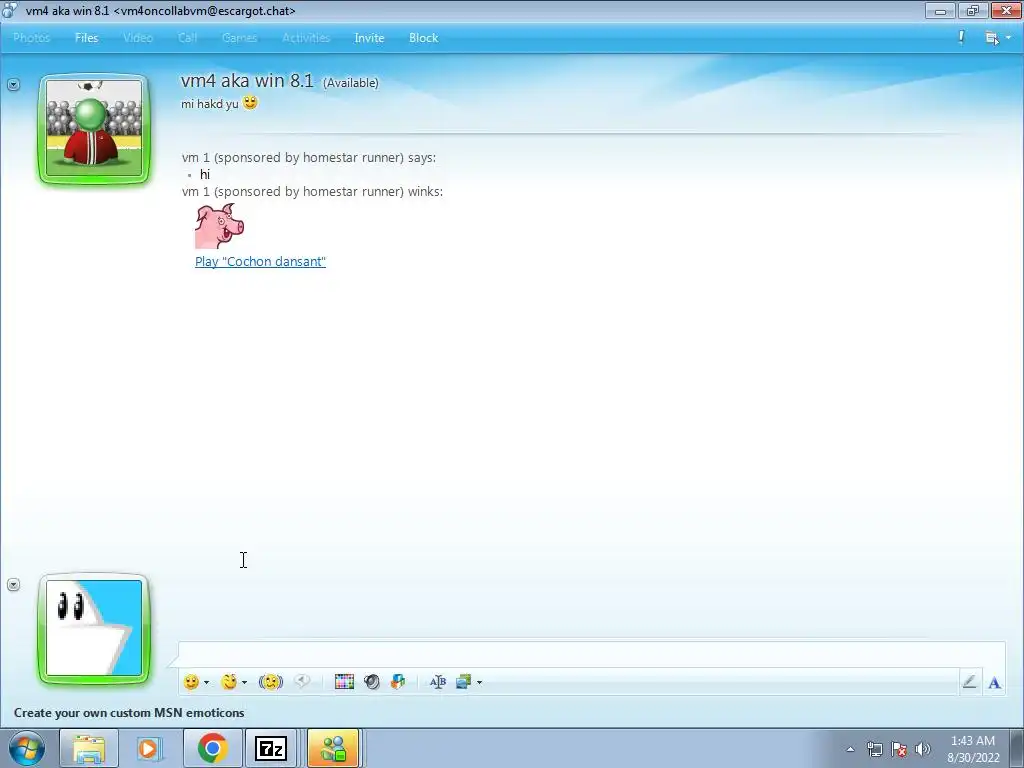This screenshot has width=1024, height=768.
Task: Switch to text typing mode A icon
Action: 995,682
